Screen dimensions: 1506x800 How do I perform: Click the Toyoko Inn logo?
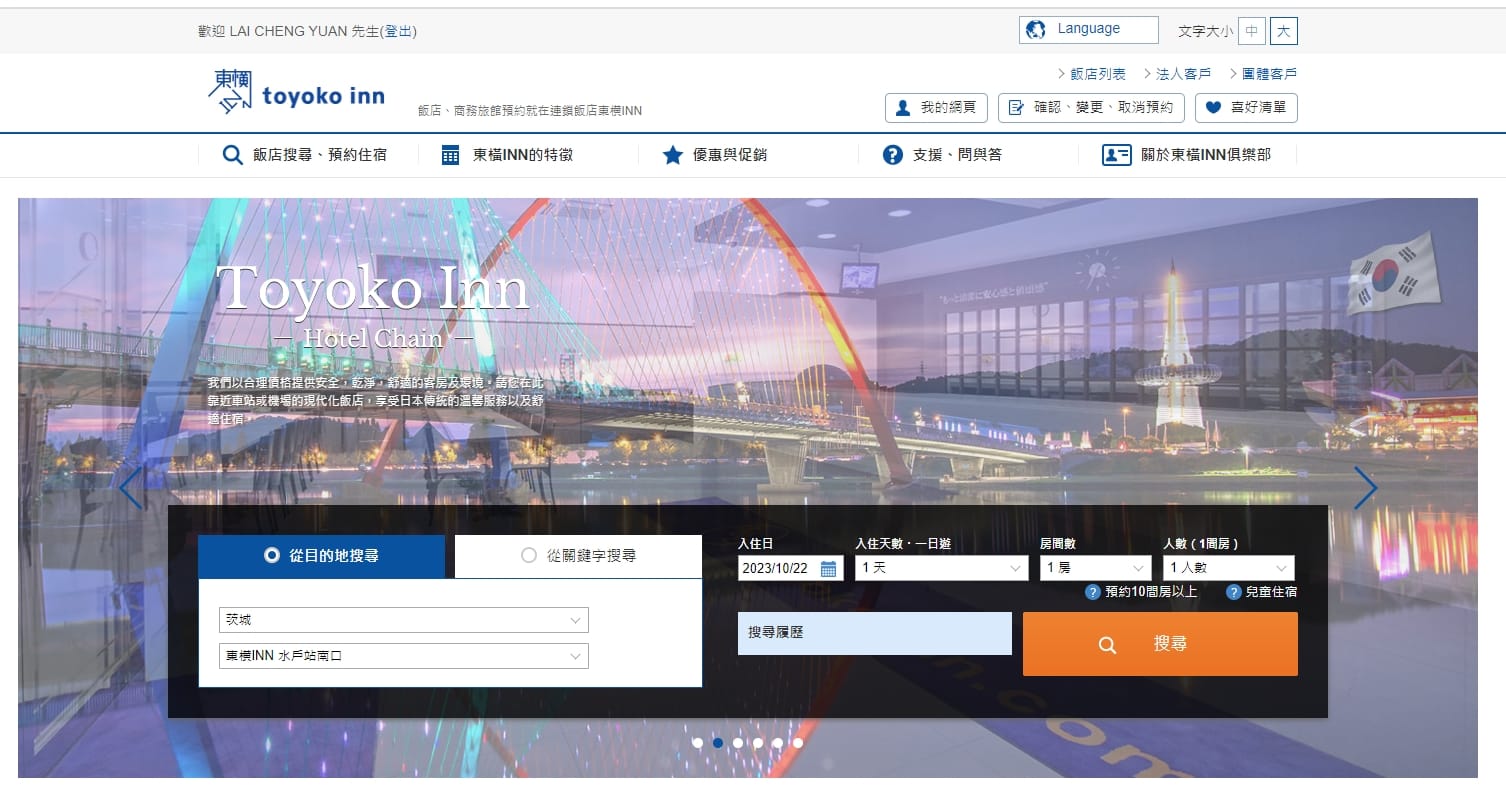(297, 92)
